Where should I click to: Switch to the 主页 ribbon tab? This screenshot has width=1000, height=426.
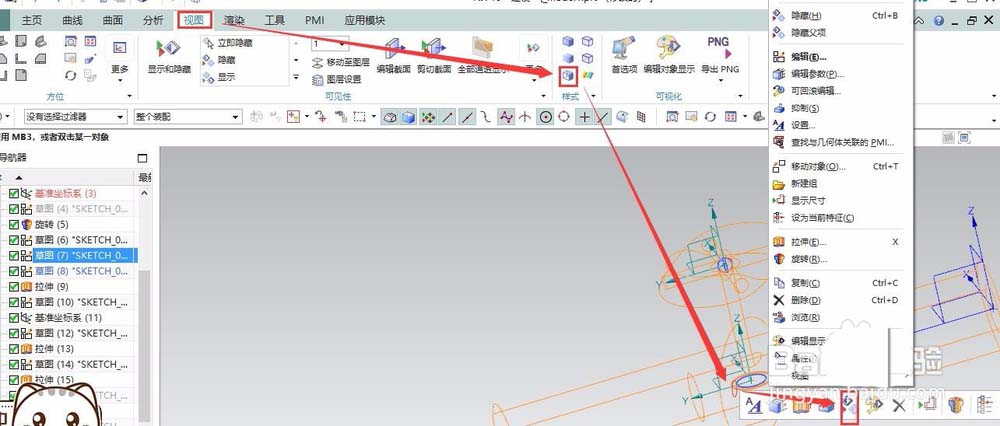click(x=32, y=20)
